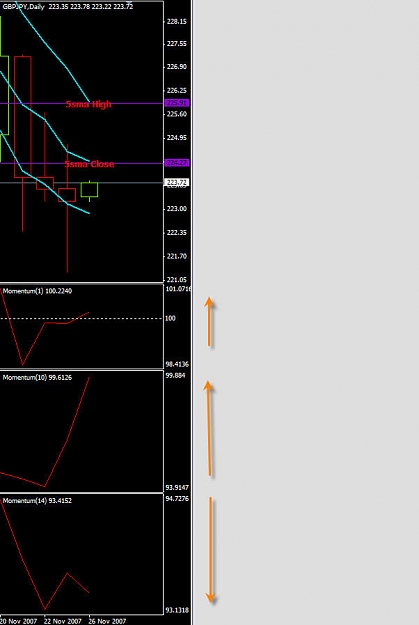Click the Momentum(10) 99.6126 indicator label

coord(37,377)
